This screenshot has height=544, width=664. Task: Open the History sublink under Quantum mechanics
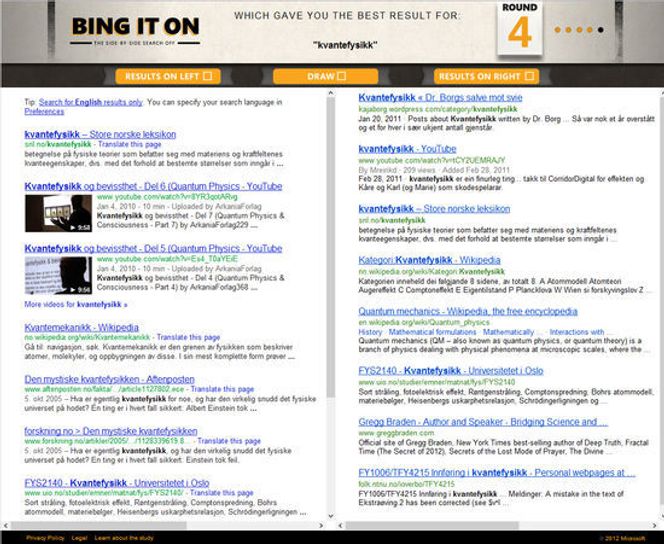tap(370, 332)
